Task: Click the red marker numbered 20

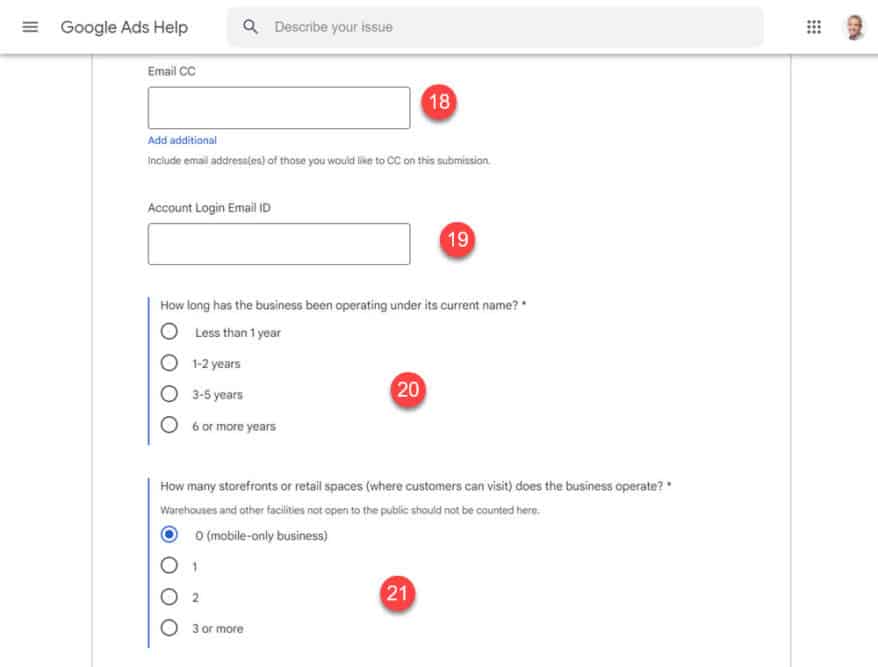Action: click(x=408, y=390)
